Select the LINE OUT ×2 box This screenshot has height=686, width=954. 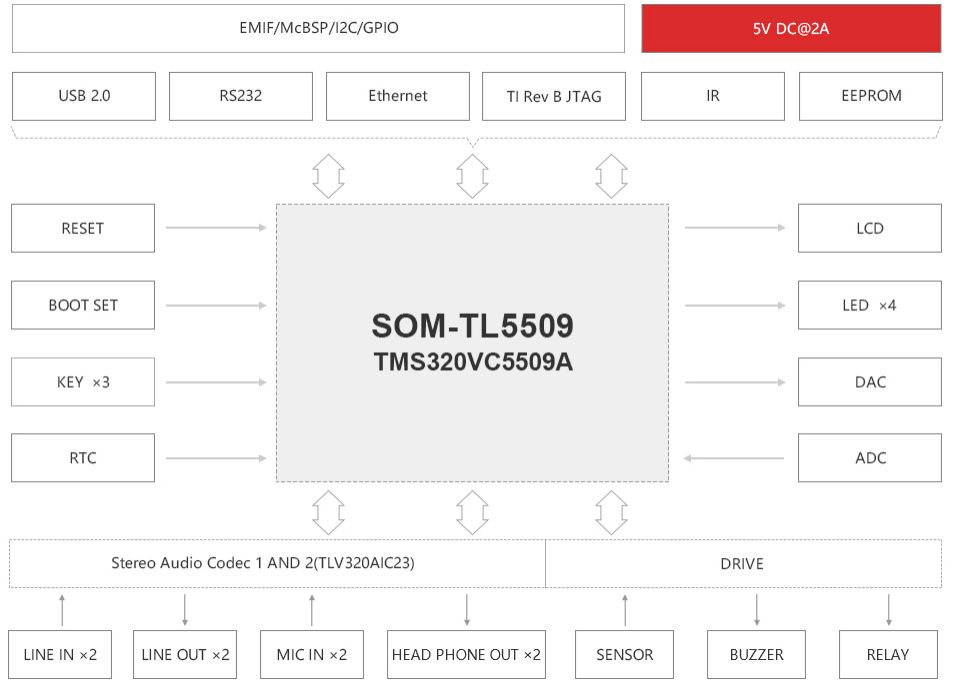coord(185,654)
